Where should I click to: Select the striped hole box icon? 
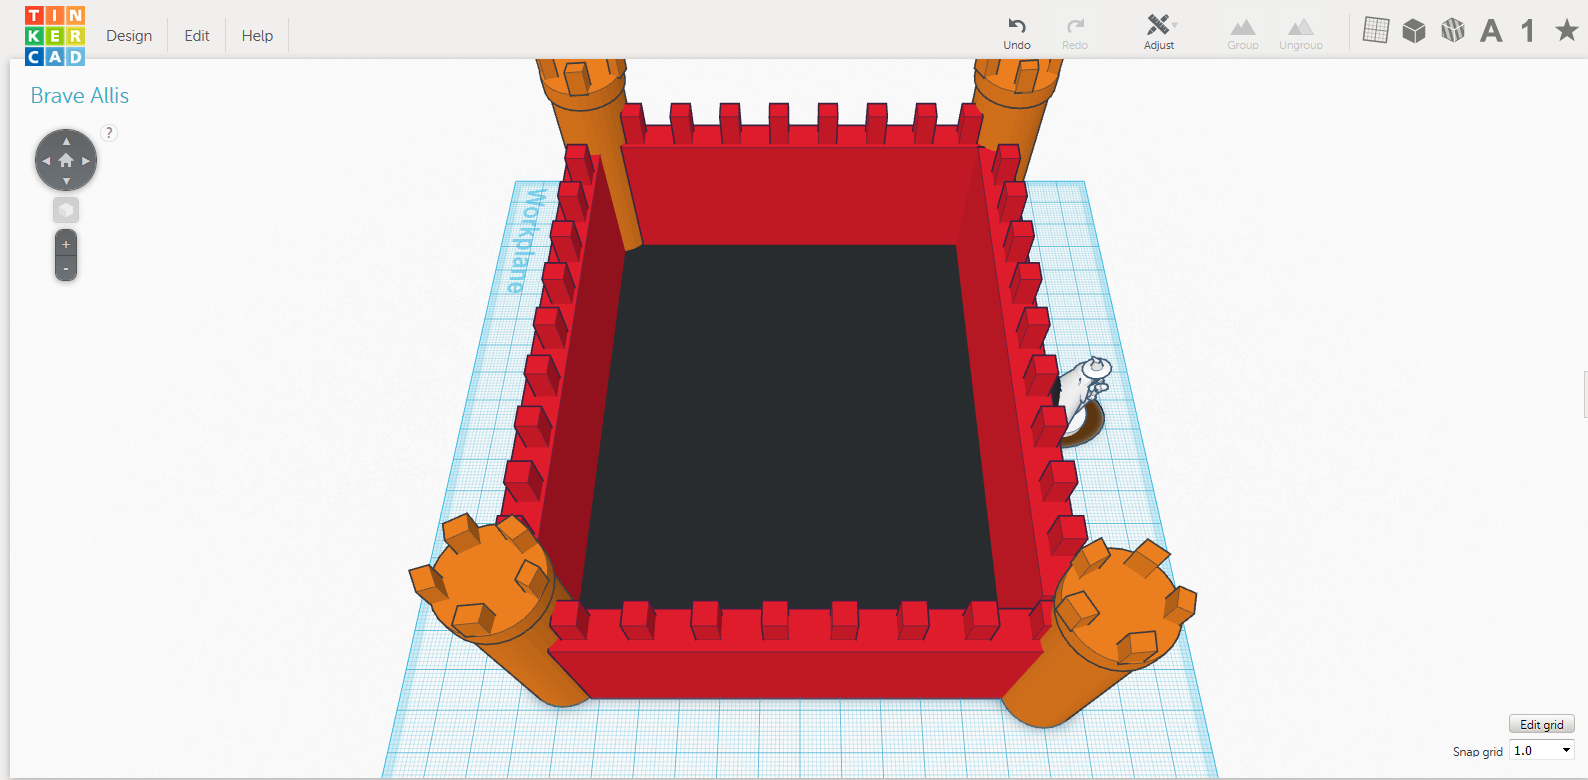(1453, 31)
